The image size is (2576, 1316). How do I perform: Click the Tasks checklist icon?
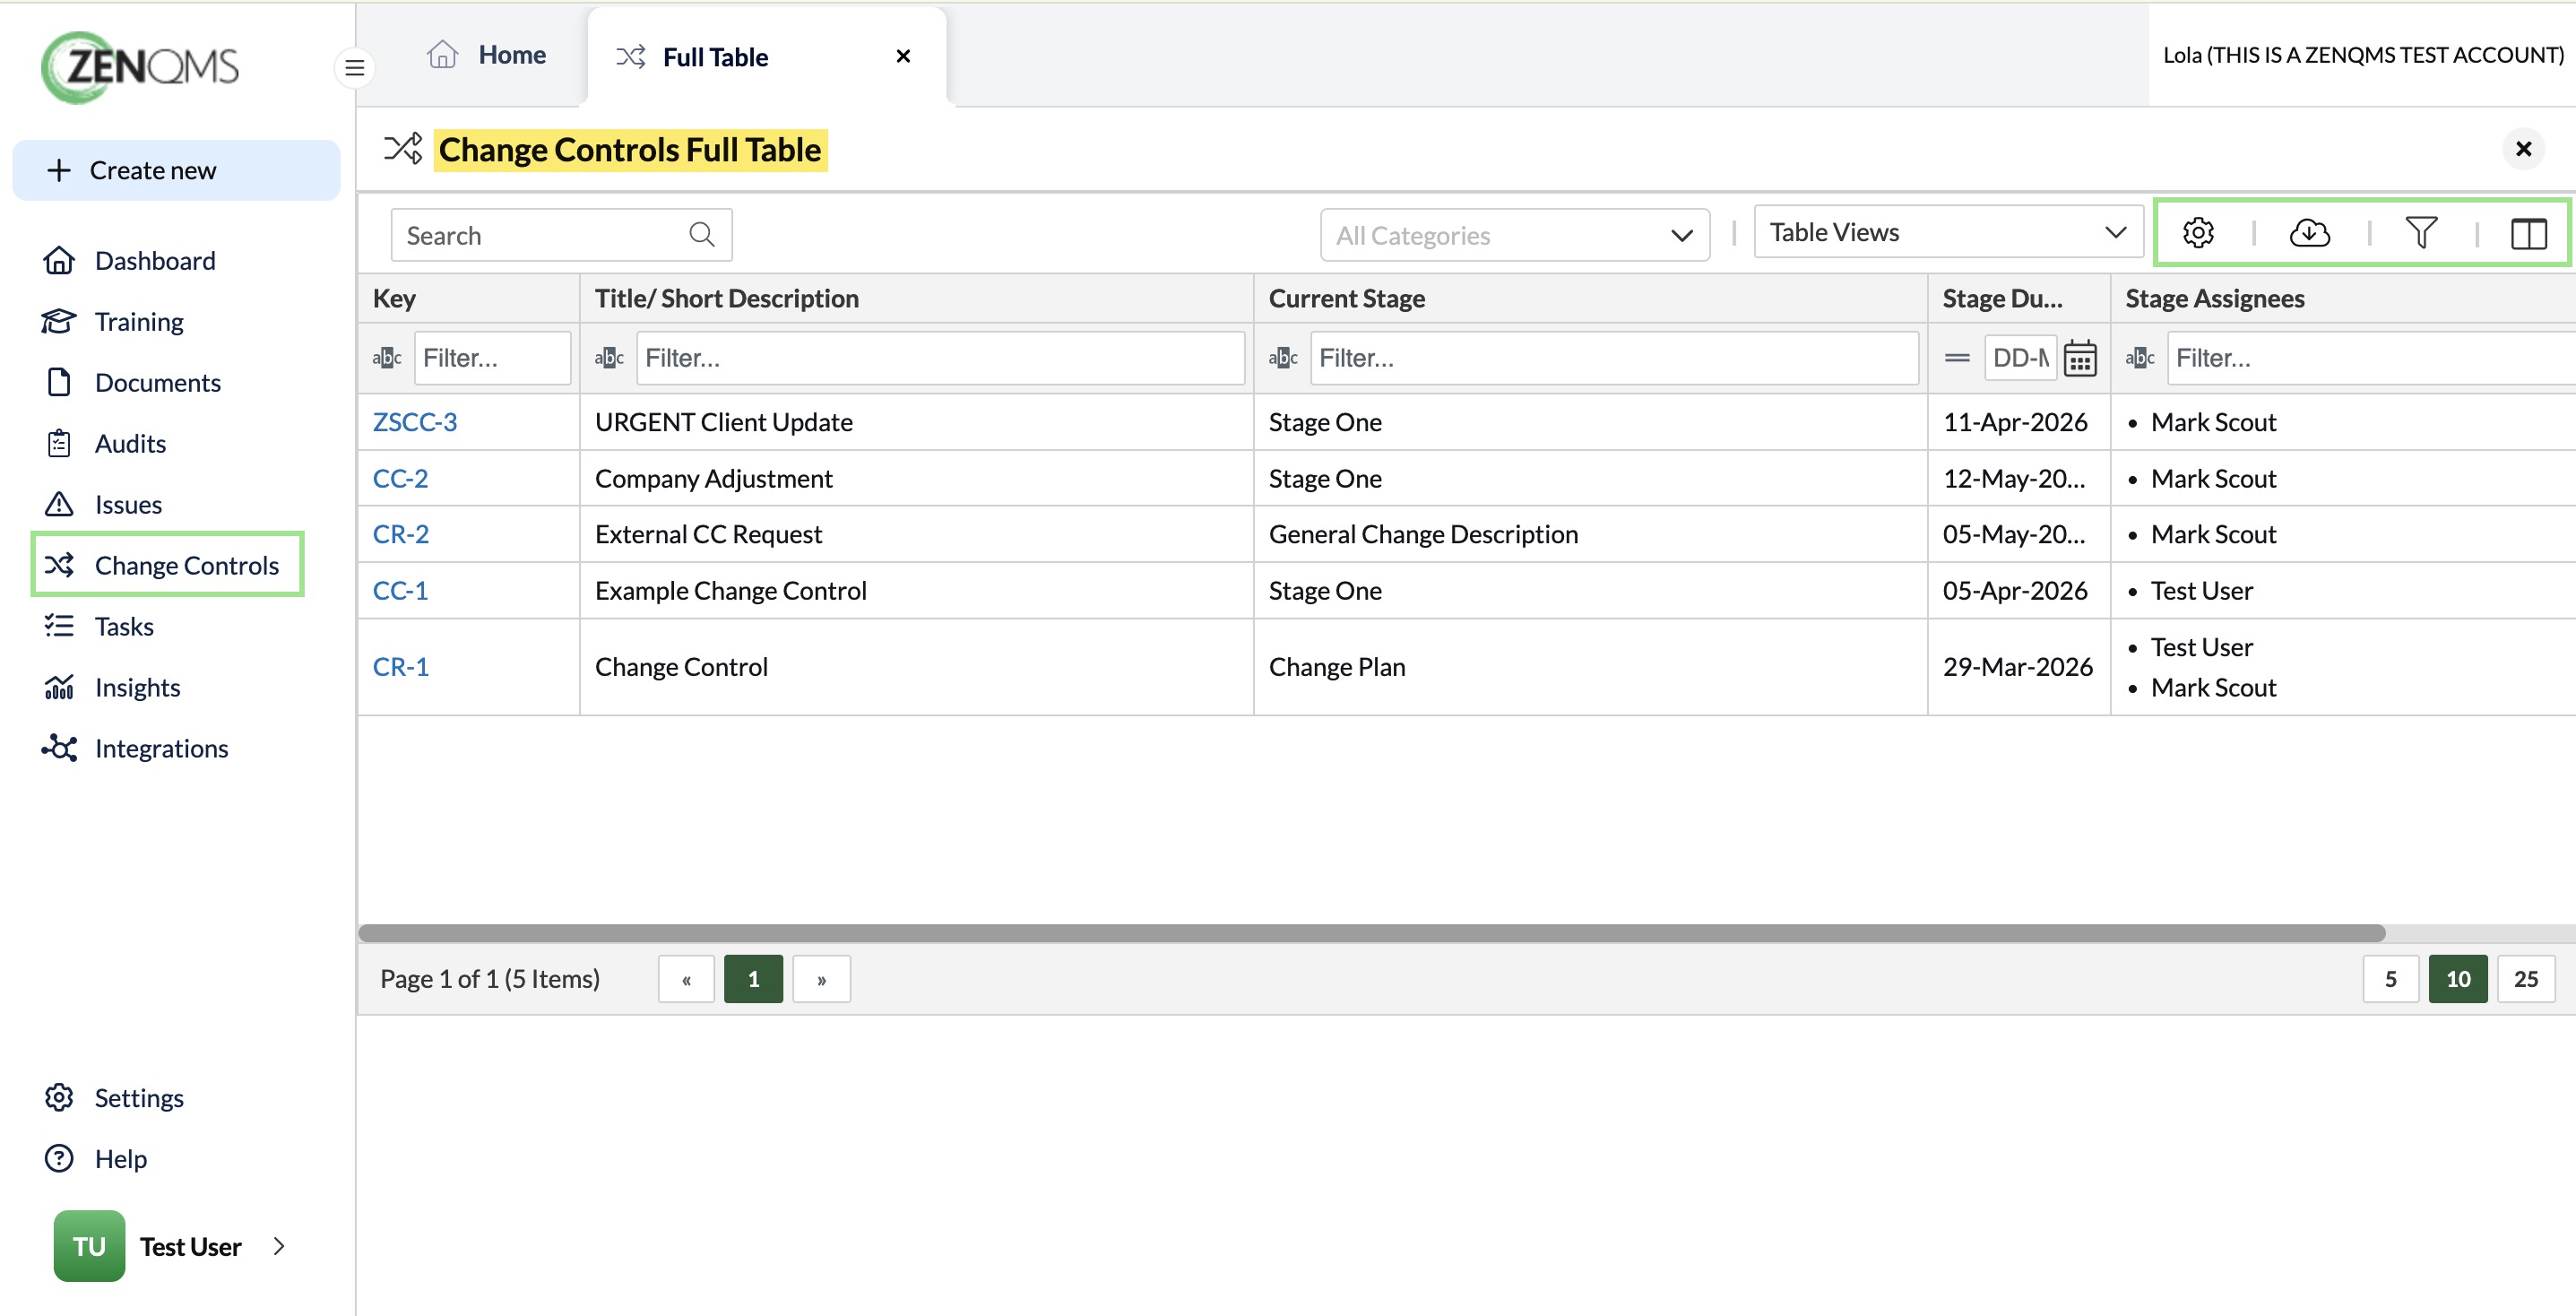(59, 626)
